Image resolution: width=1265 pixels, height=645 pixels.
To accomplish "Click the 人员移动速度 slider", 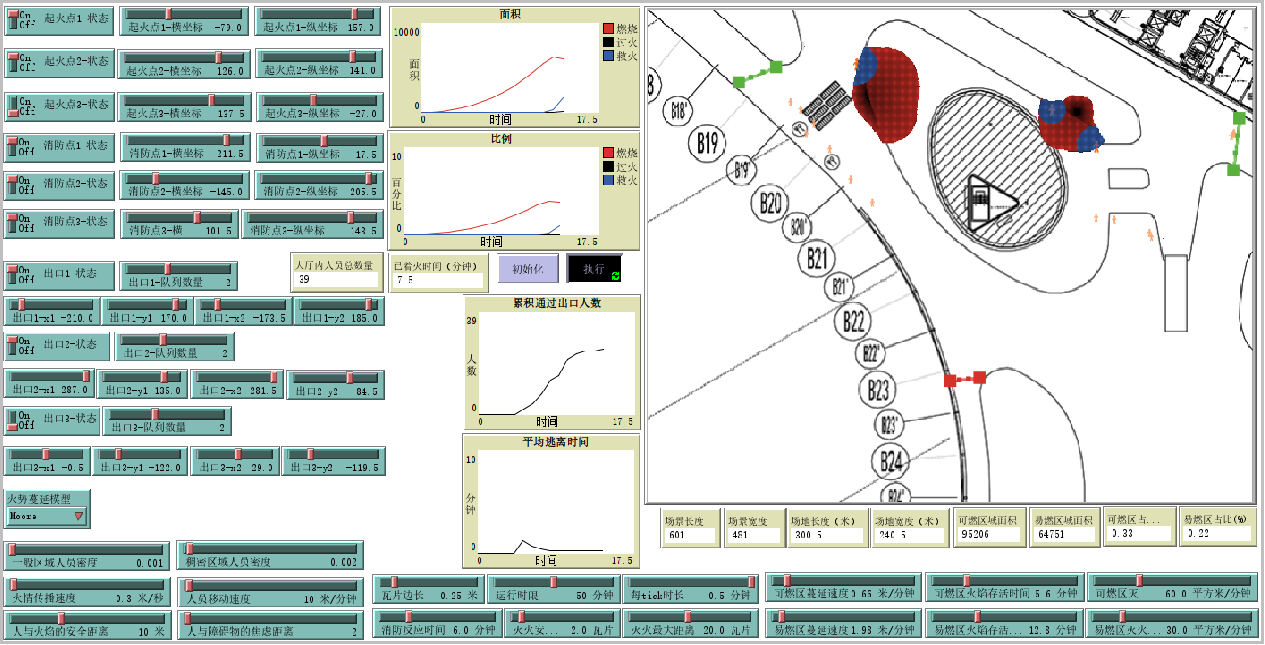I will (x=270, y=591).
